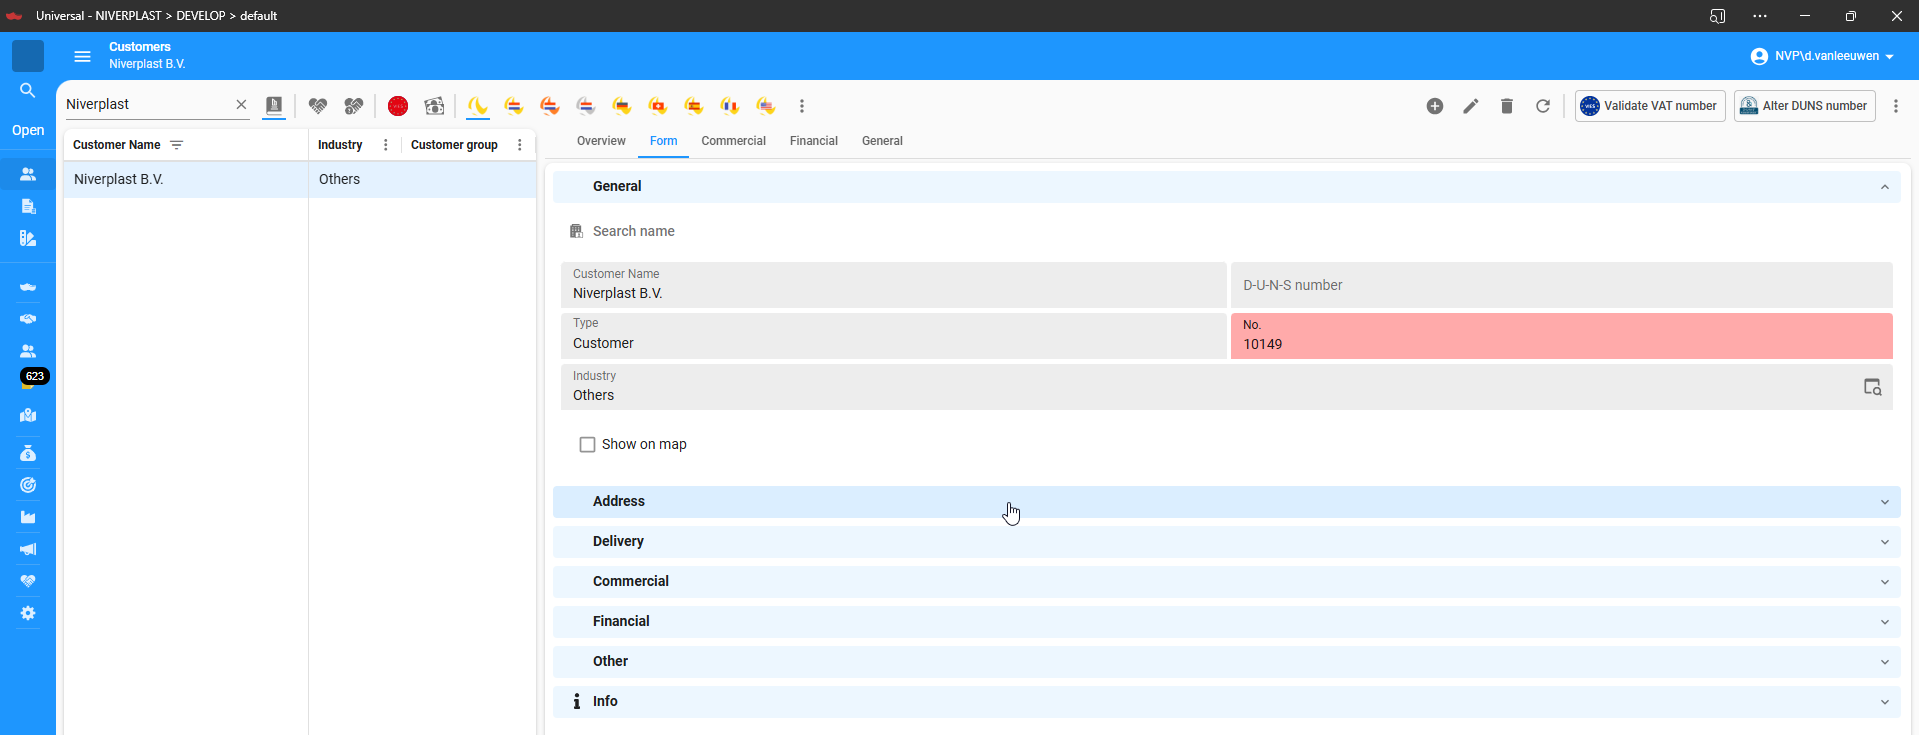Click the Search name link
The width and height of the screenshot is (1919, 735).
(634, 231)
